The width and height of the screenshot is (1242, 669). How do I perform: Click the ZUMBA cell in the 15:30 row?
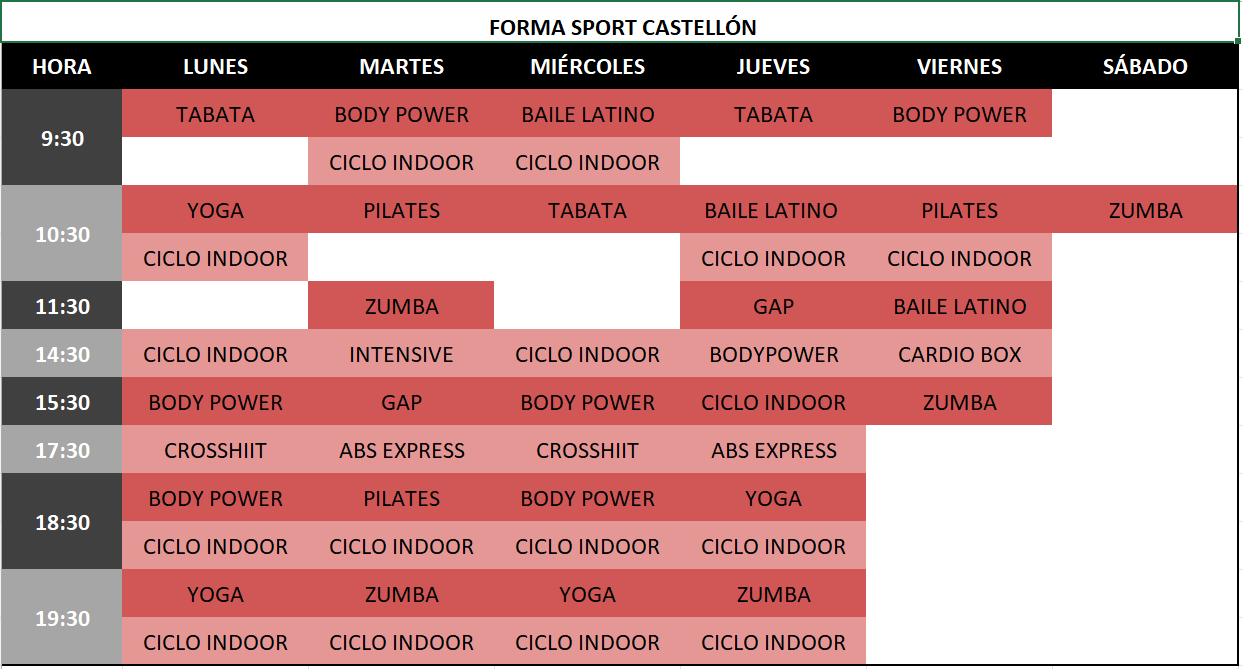click(x=959, y=403)
